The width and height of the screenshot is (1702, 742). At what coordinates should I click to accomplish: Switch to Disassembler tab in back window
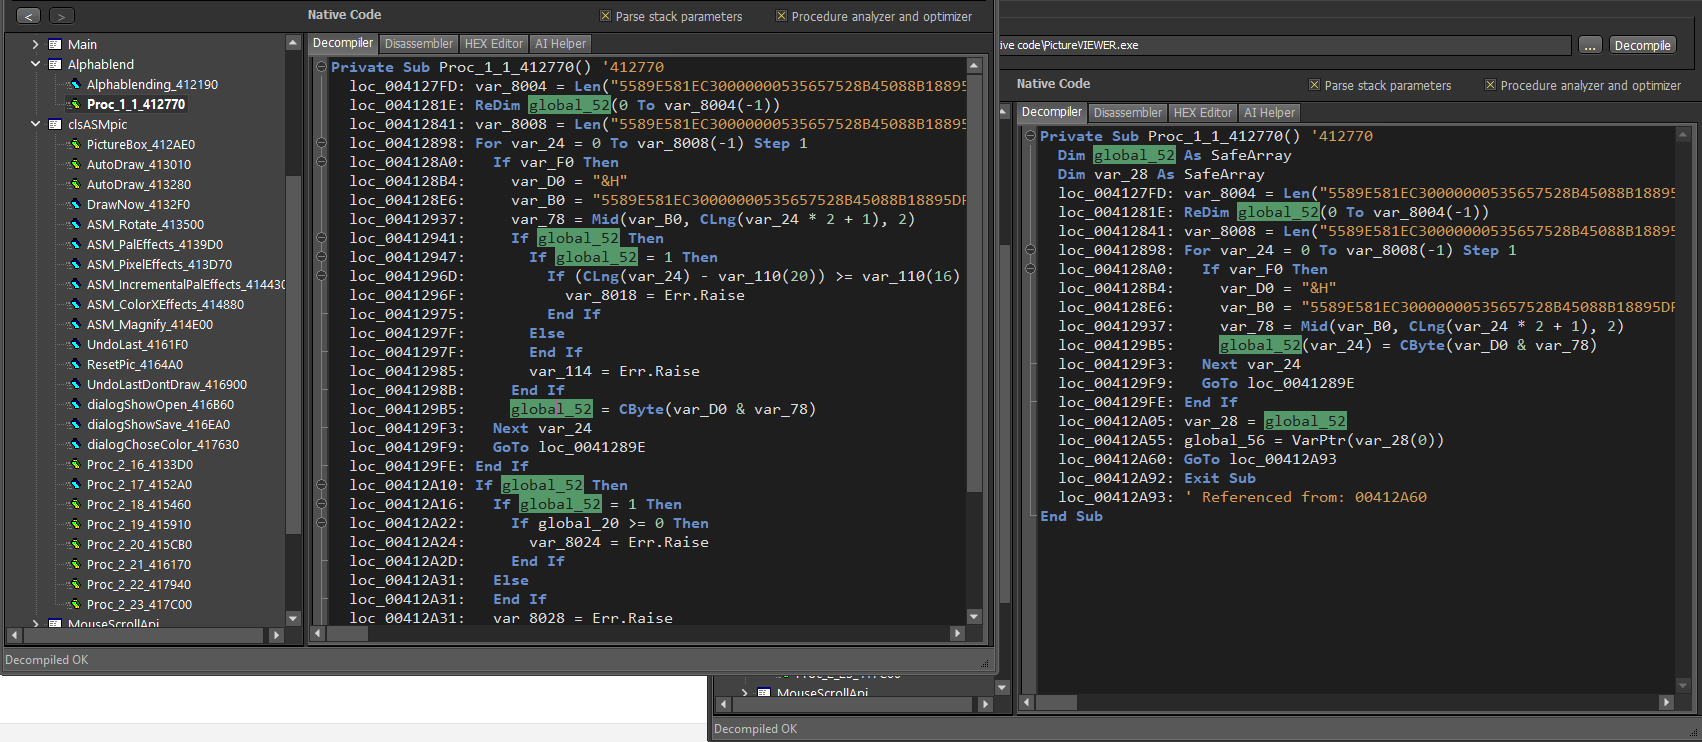pos(1128,112)
